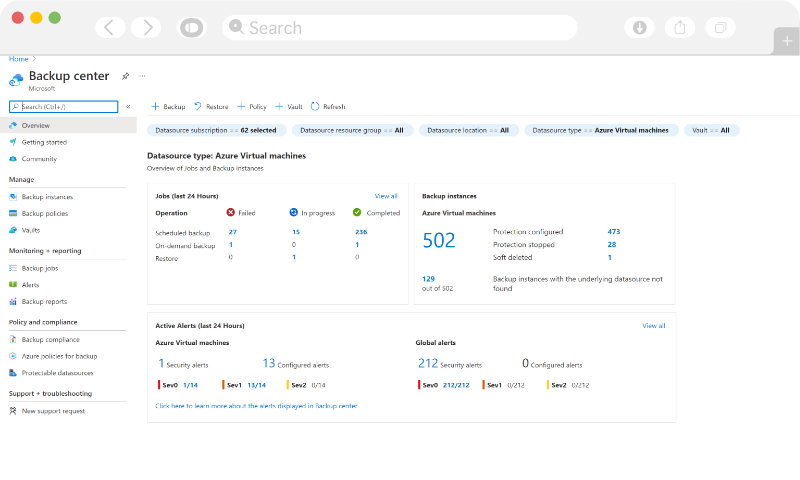Click the browser download icon
Viewport: 800px width, 480px height.
[640, 27]
